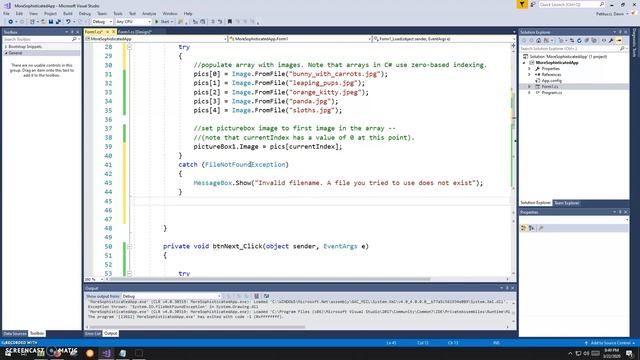Image resolution: width=640 pixels, height=360 pixels.
Task: Open the MoreSophisticatedApp.Form1 class dropdown
Action: pyautogui.click(x=300, y=39)
